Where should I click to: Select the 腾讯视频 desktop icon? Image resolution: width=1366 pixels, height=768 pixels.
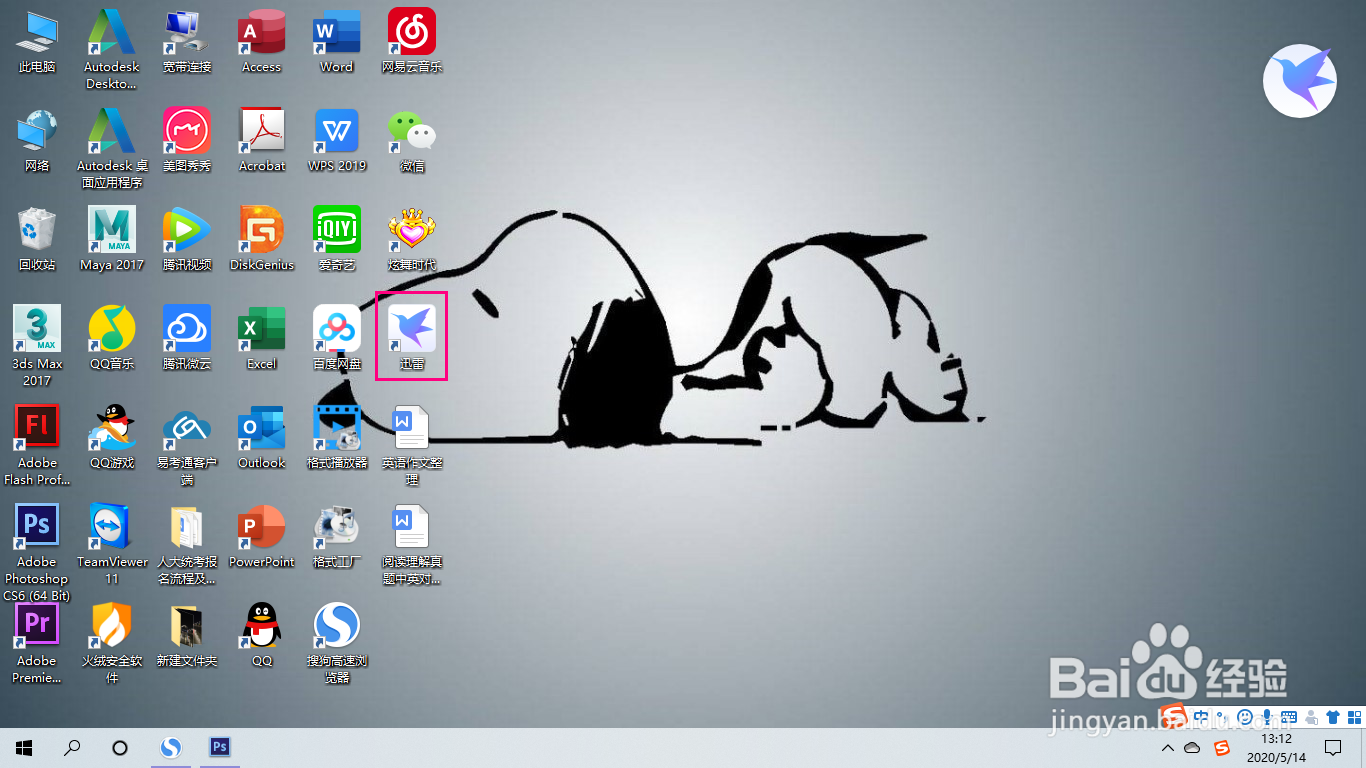(187, 240)
